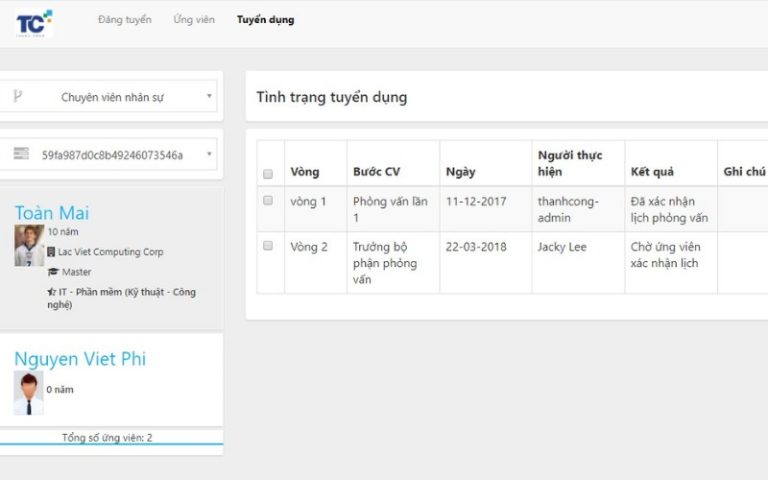The width and height of the screenshot is (768, 480).
Task: Select the Tuyển dụng tab
Action: 265,20
